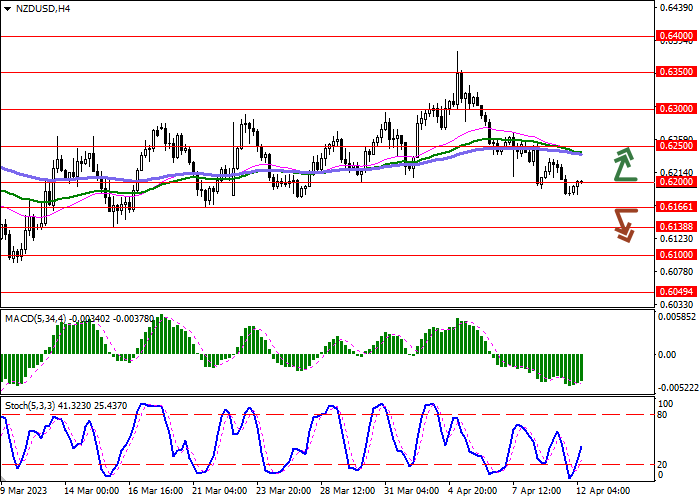Image resolution: width=700 pixels, height=500 pixels.
Task: Click the 0.6300 price level tag
Action: (675, 108)
